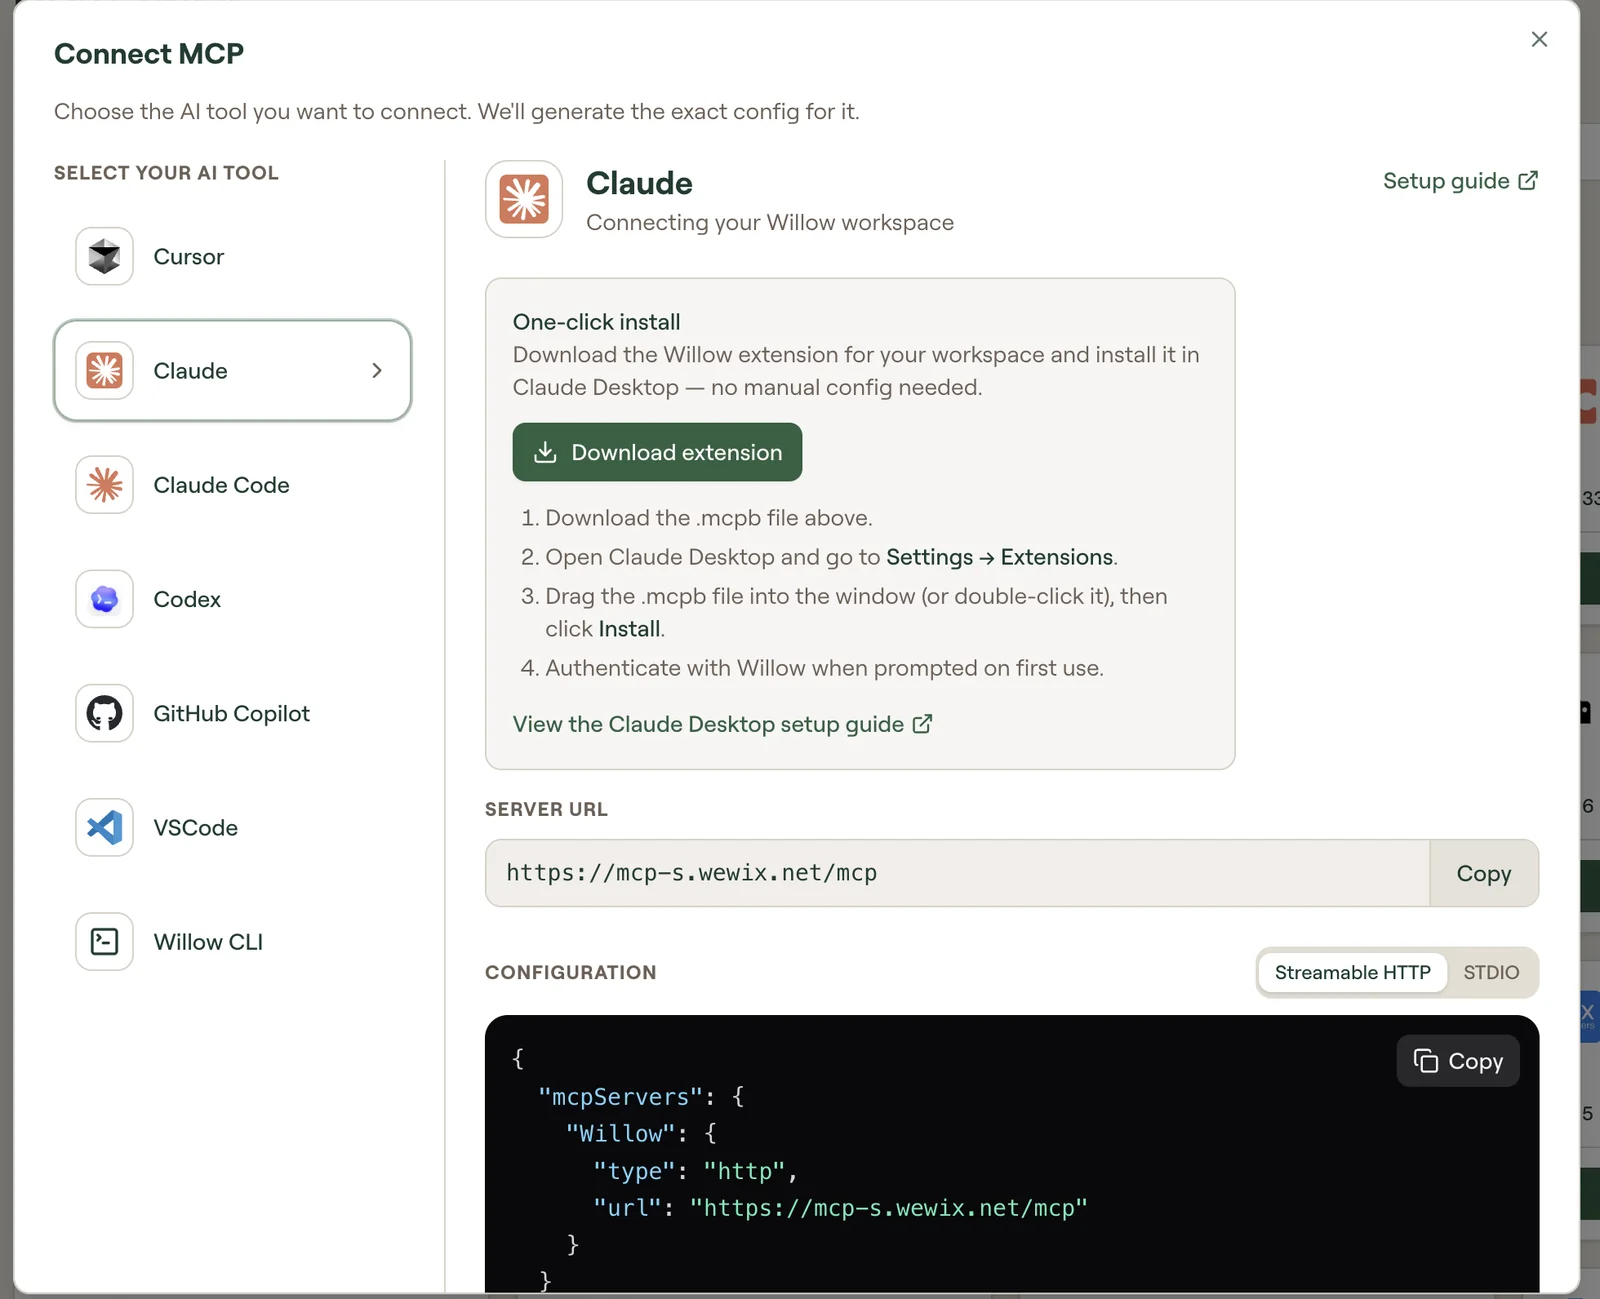Click the server URL field
Viewport: 1600px width, 1299px height.
coord(957,873)
